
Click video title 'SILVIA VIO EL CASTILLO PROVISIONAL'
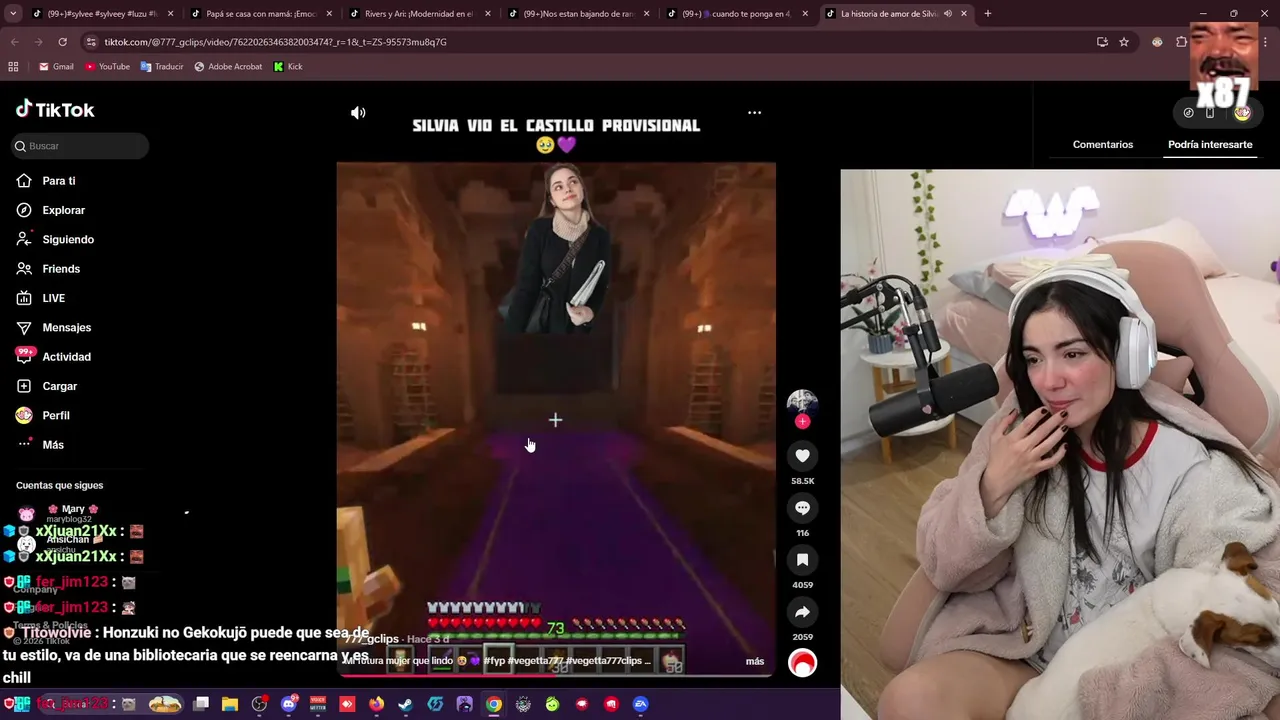[x=556, y=126]
